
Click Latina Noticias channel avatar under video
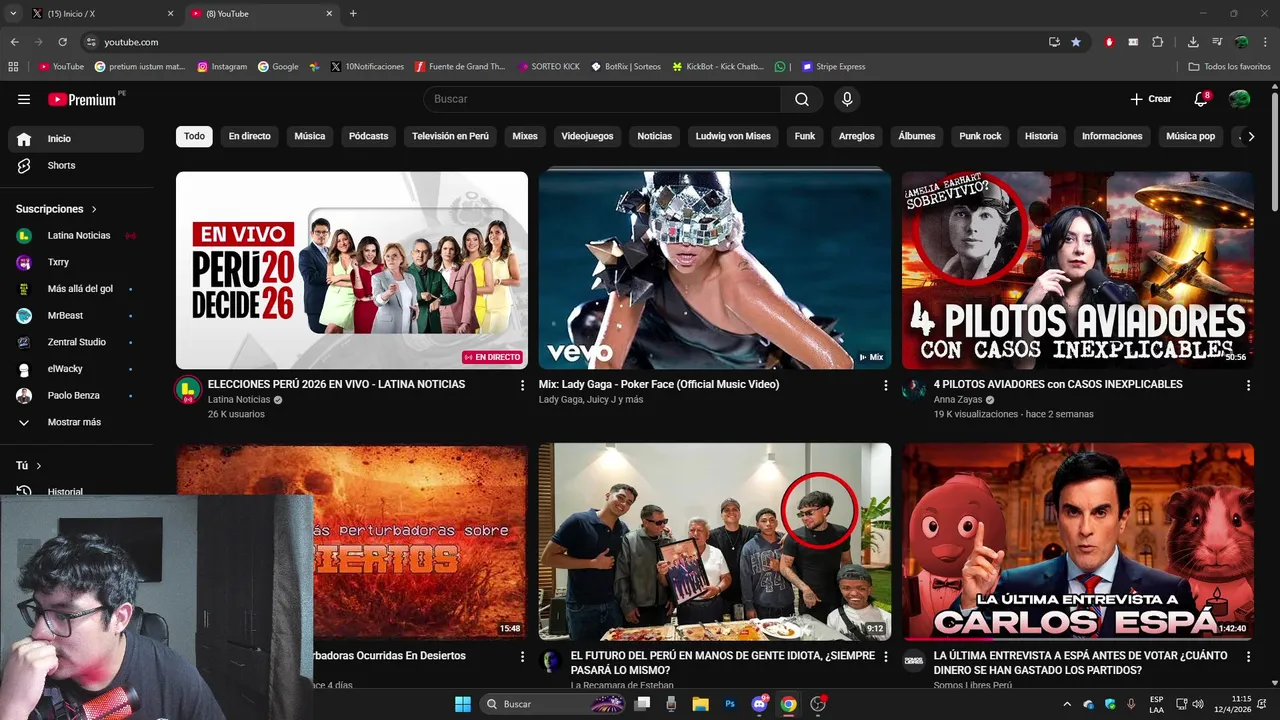(x=188, y=390)
